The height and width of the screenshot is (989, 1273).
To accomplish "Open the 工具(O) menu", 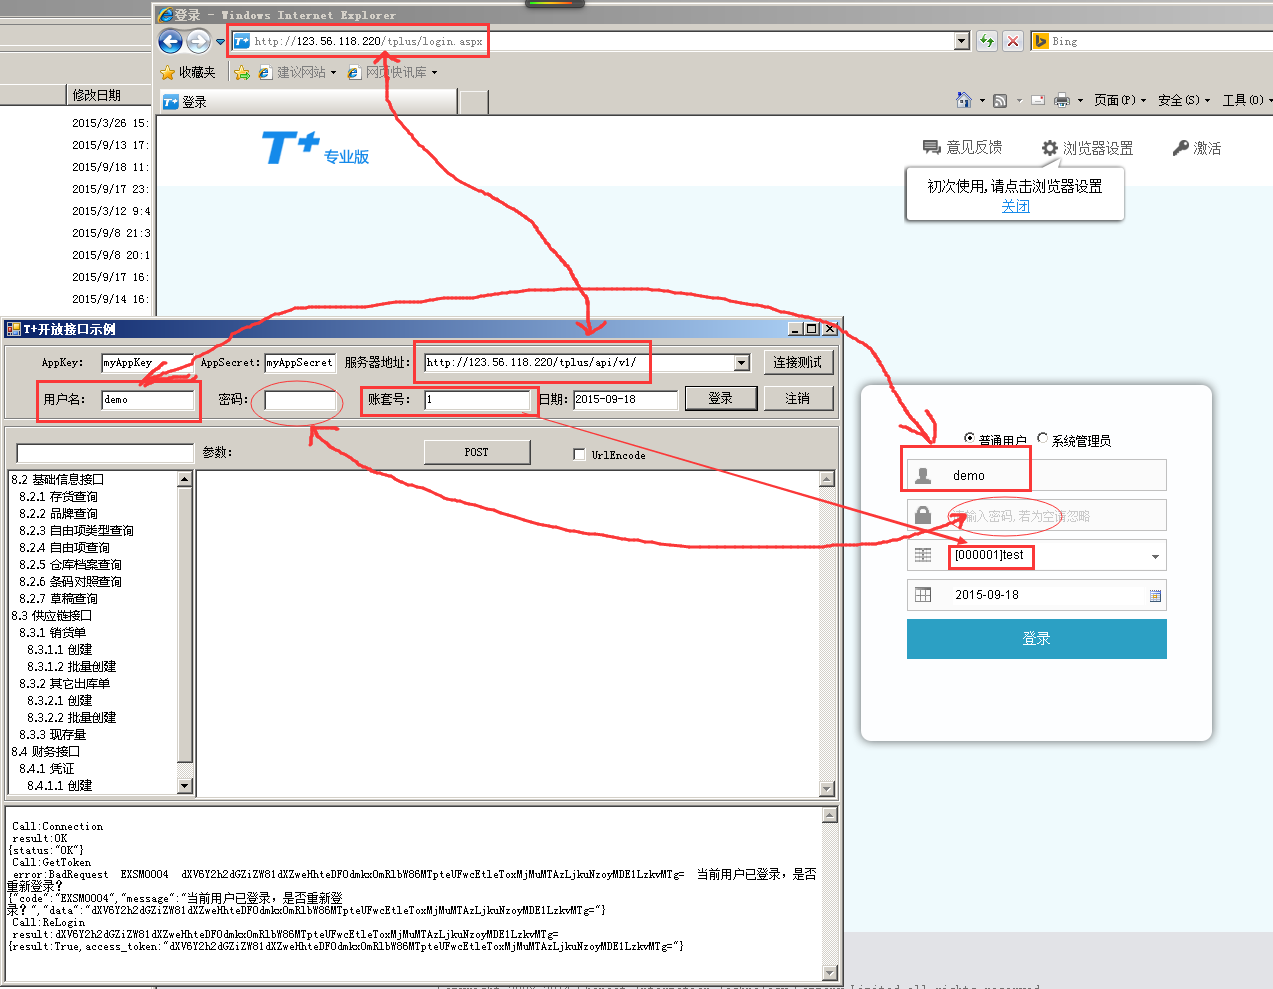I will (1247, 100).
